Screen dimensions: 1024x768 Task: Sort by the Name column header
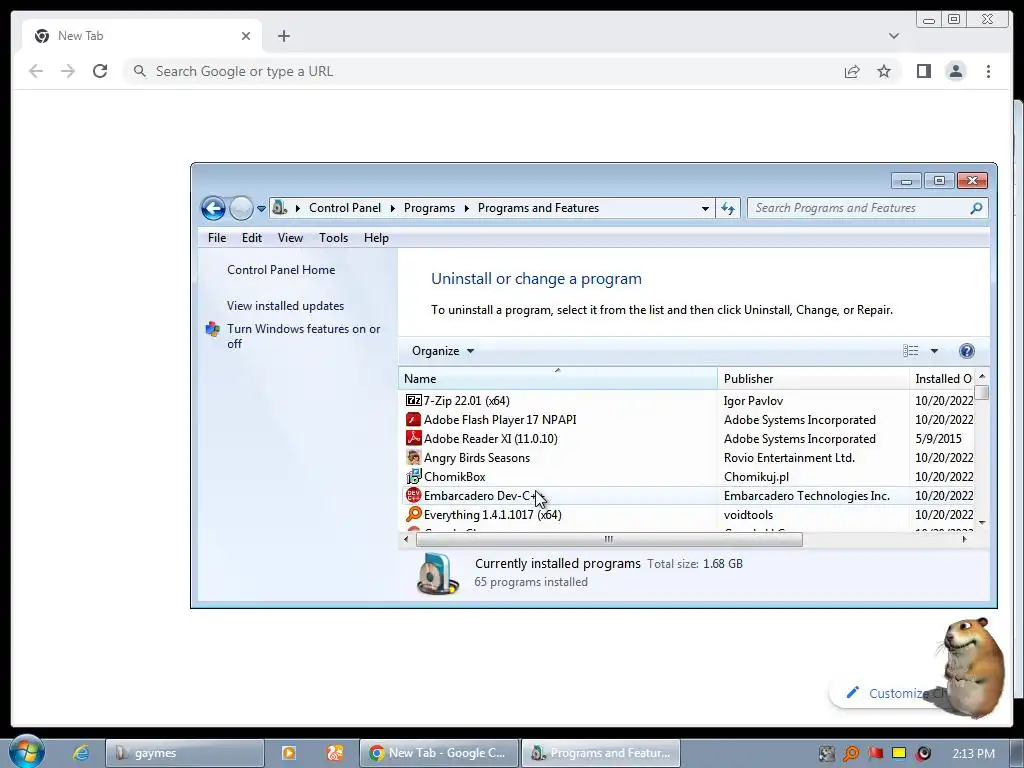pos(558,379)
